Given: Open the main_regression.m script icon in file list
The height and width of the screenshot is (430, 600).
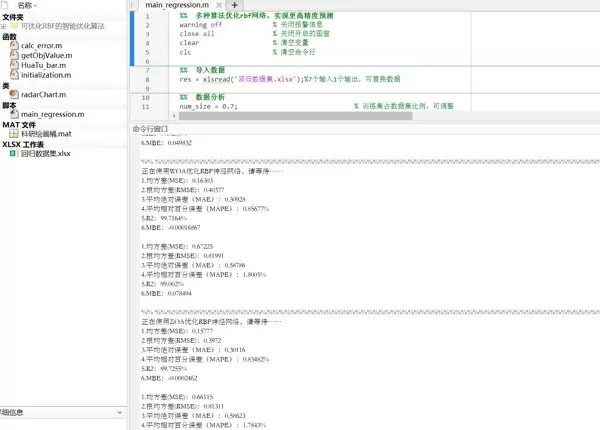Looking at the screenshot, I should (x=13, y=114).
